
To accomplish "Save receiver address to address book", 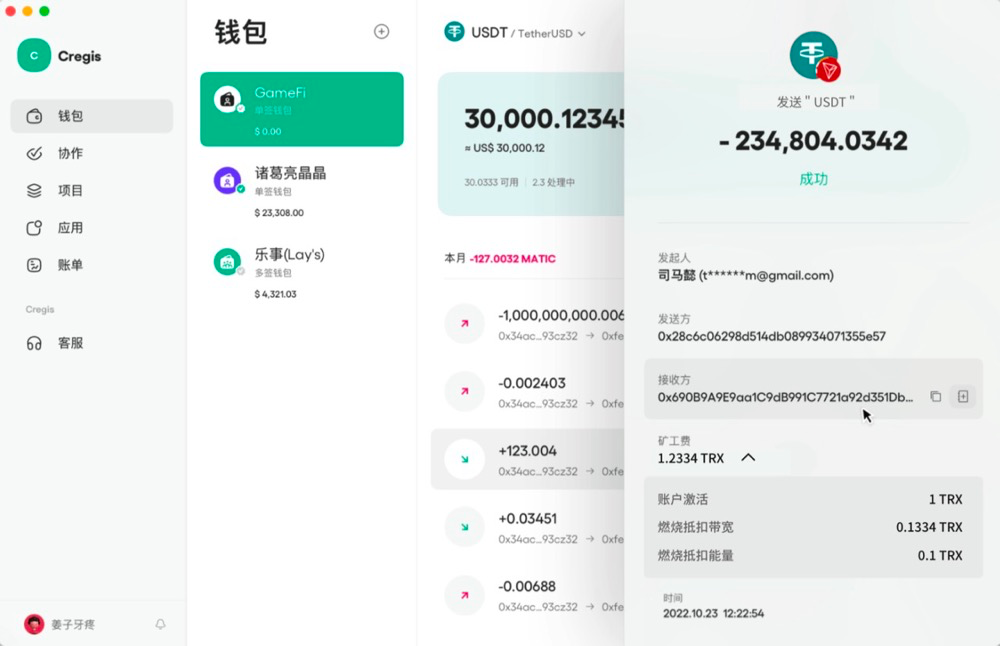I will point(963,397).
